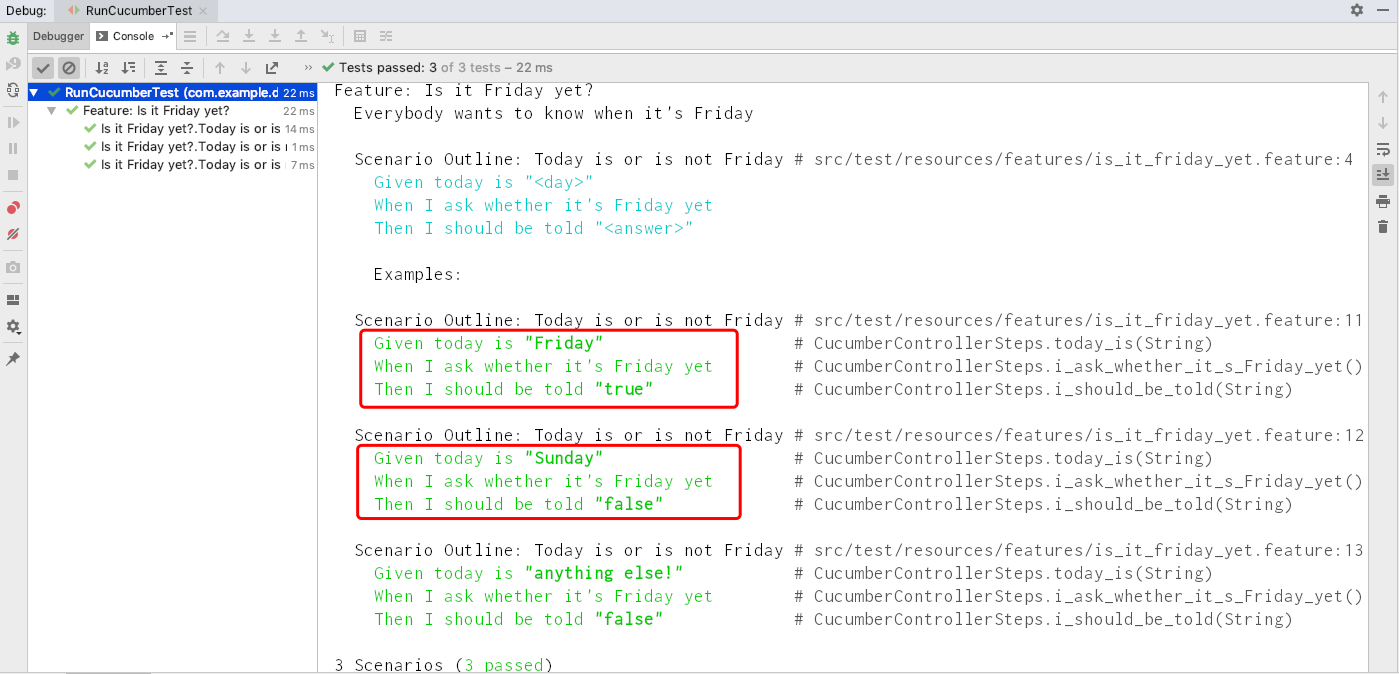Click the console Print icon
This screenshot has width=1399, height=674.
[x=1383, y=201]
